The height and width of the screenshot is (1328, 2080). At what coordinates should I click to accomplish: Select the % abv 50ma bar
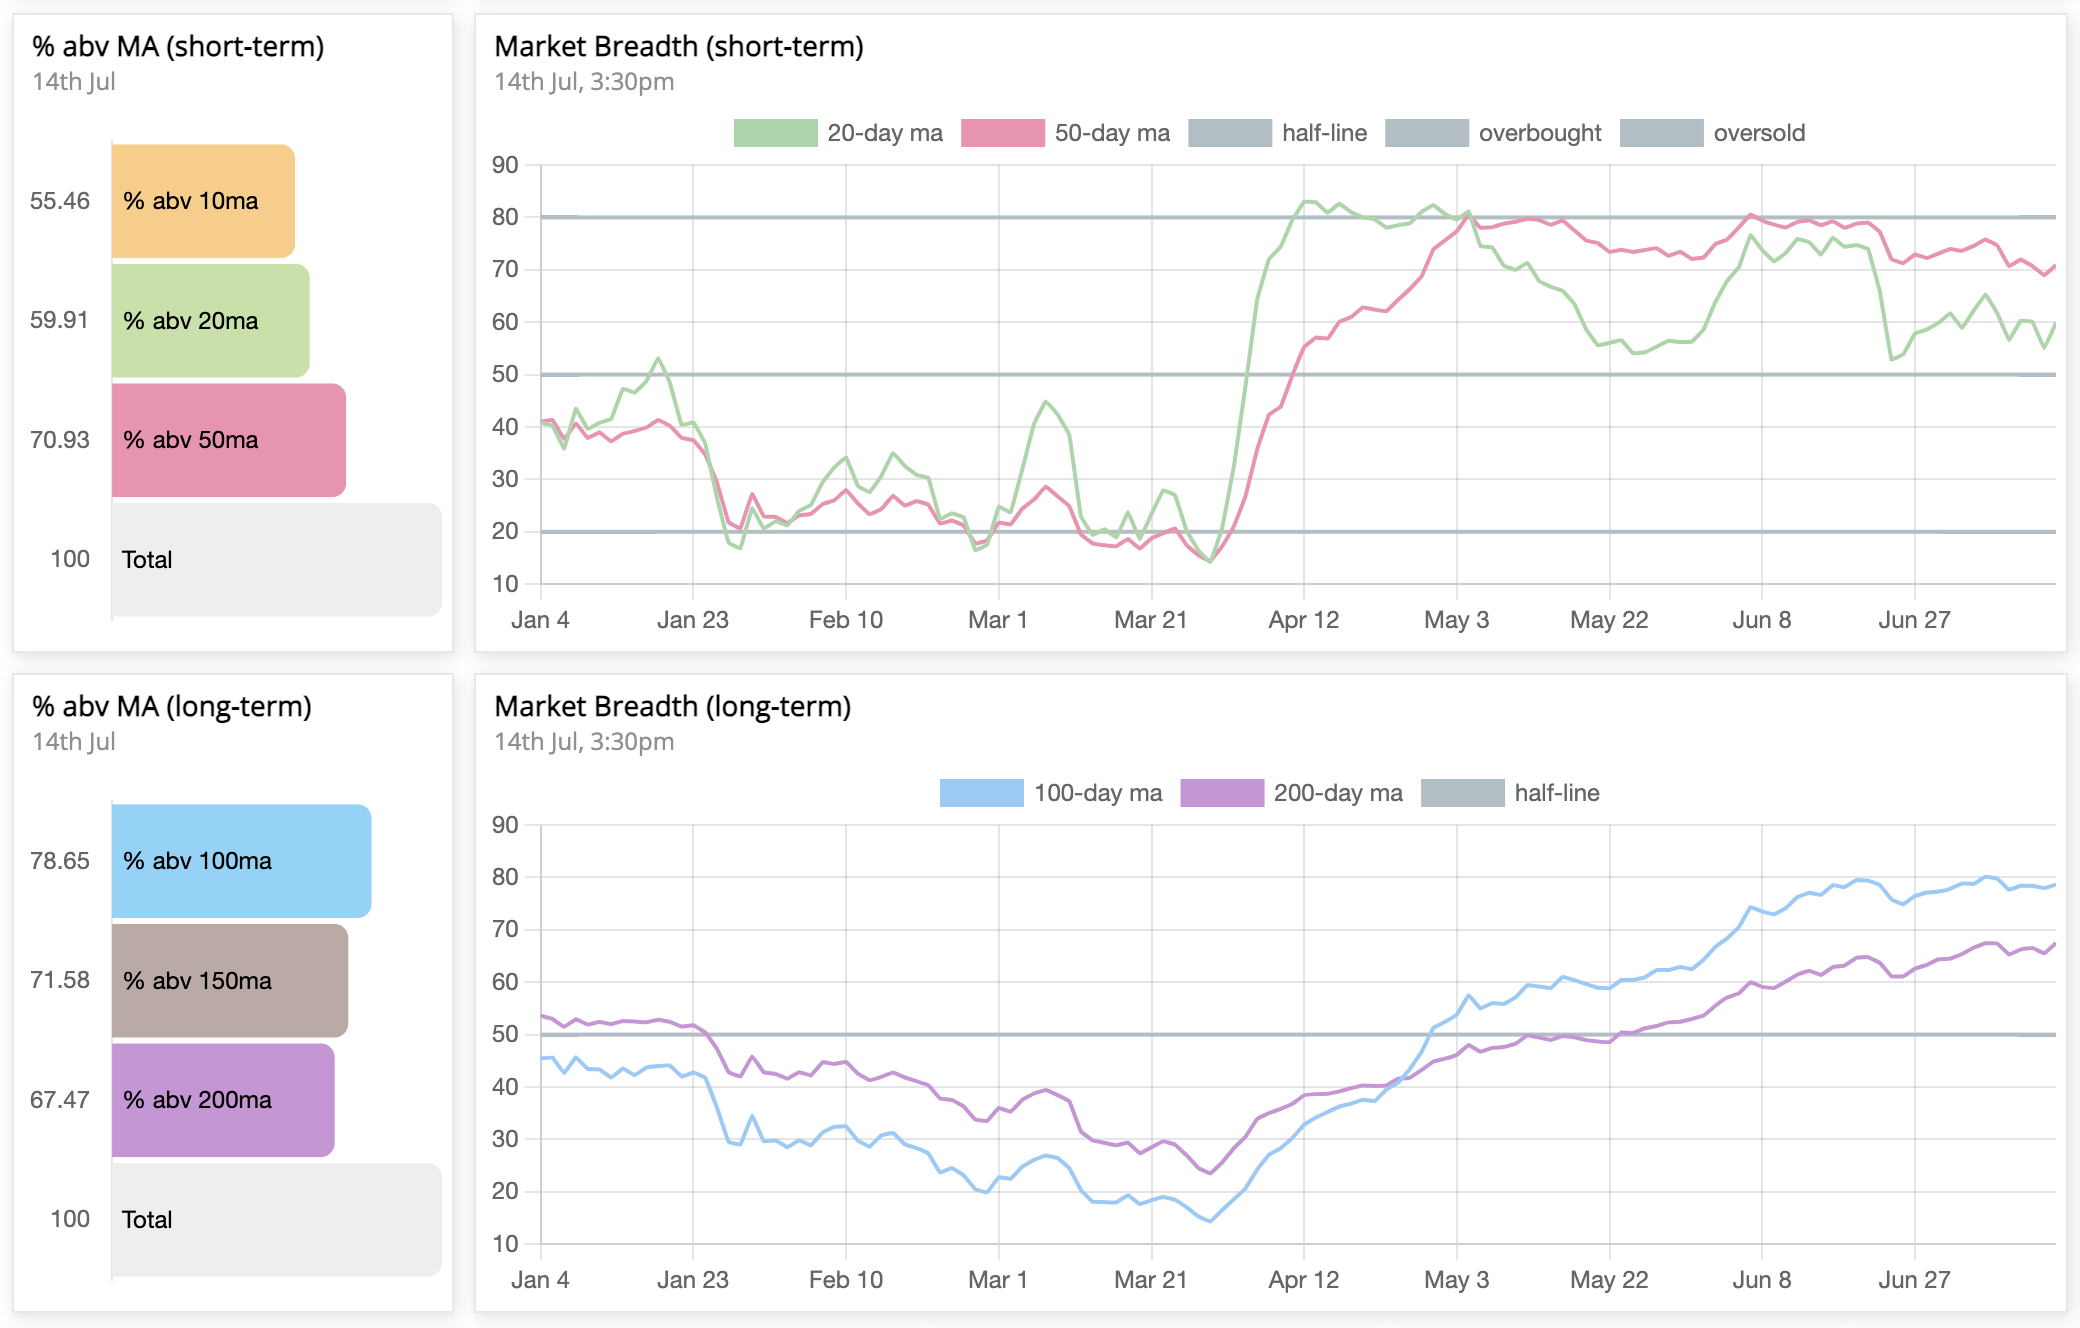pos(229,440)
